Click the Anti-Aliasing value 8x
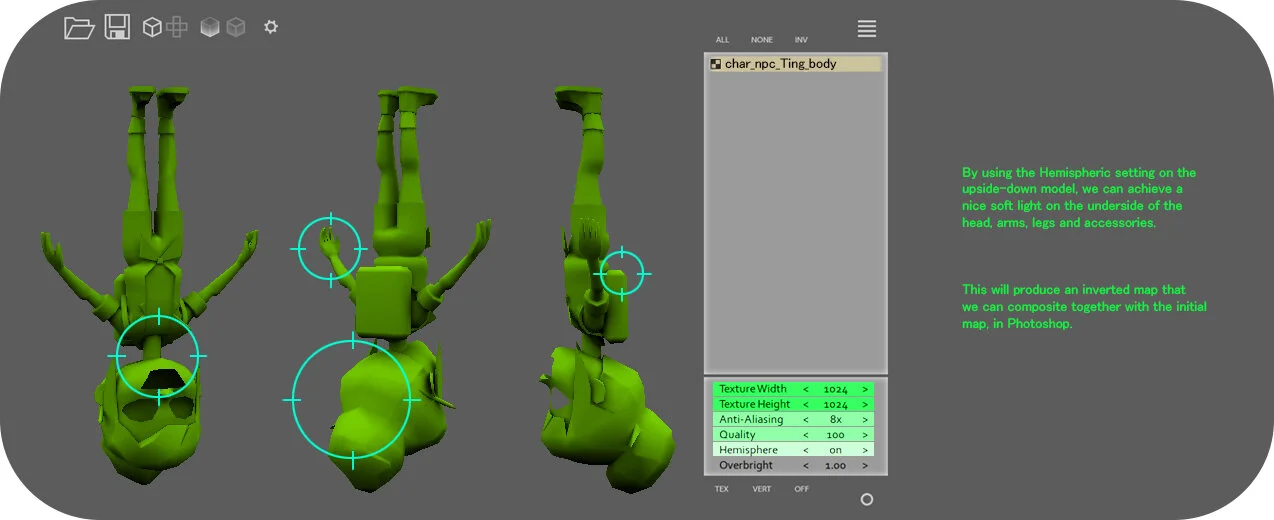The image size is (1274, 520). coord(836,420)
